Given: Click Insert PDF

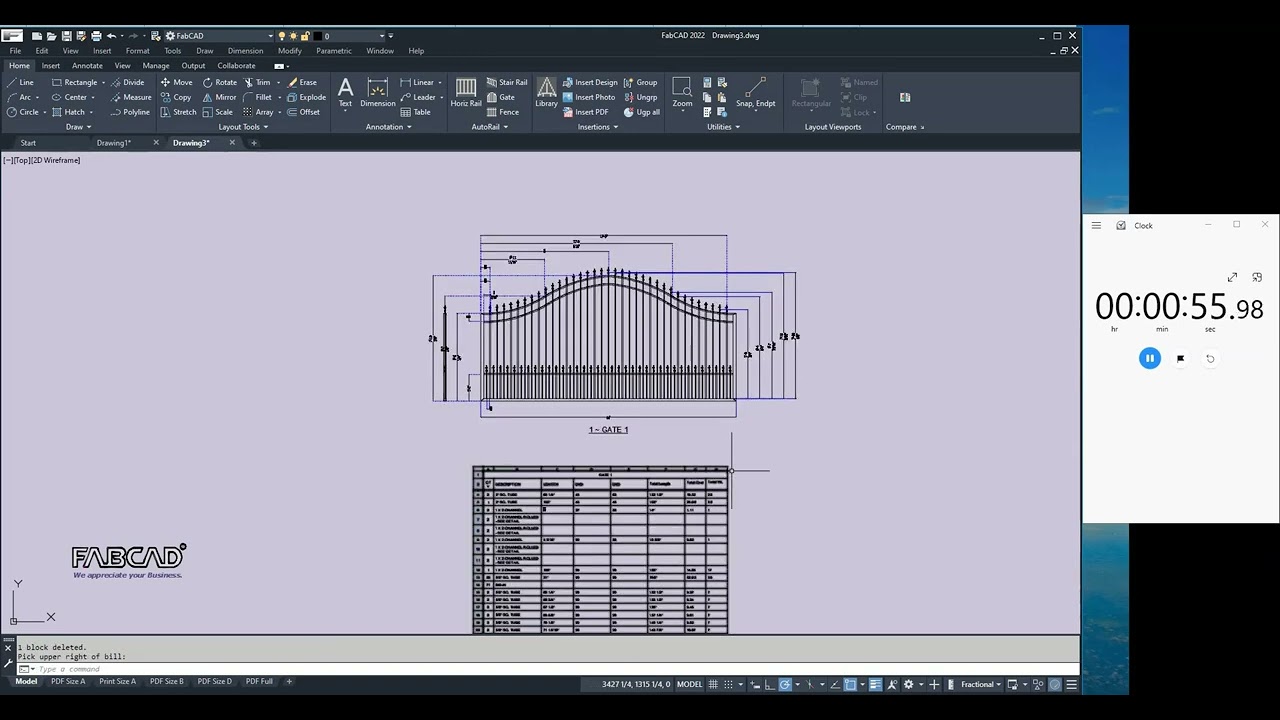Looking at the screenshot, I should pos(586,112).
